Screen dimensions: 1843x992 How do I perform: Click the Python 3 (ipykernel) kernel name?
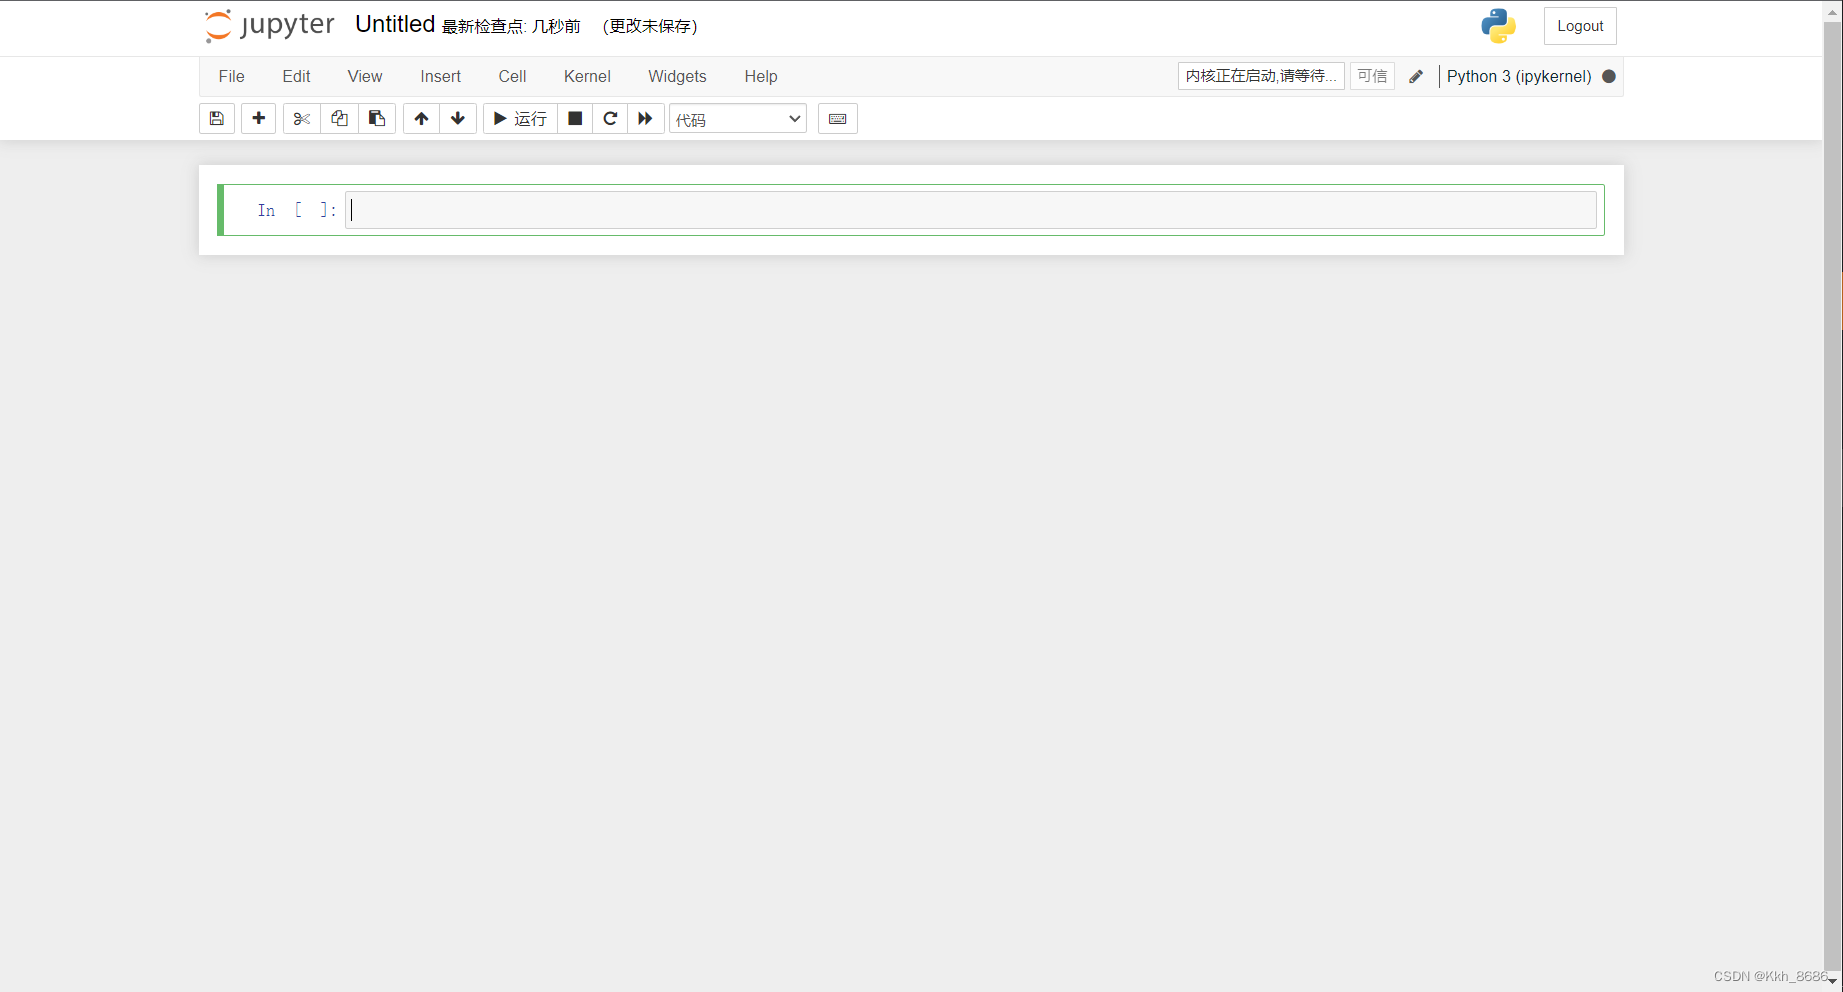1519,77
